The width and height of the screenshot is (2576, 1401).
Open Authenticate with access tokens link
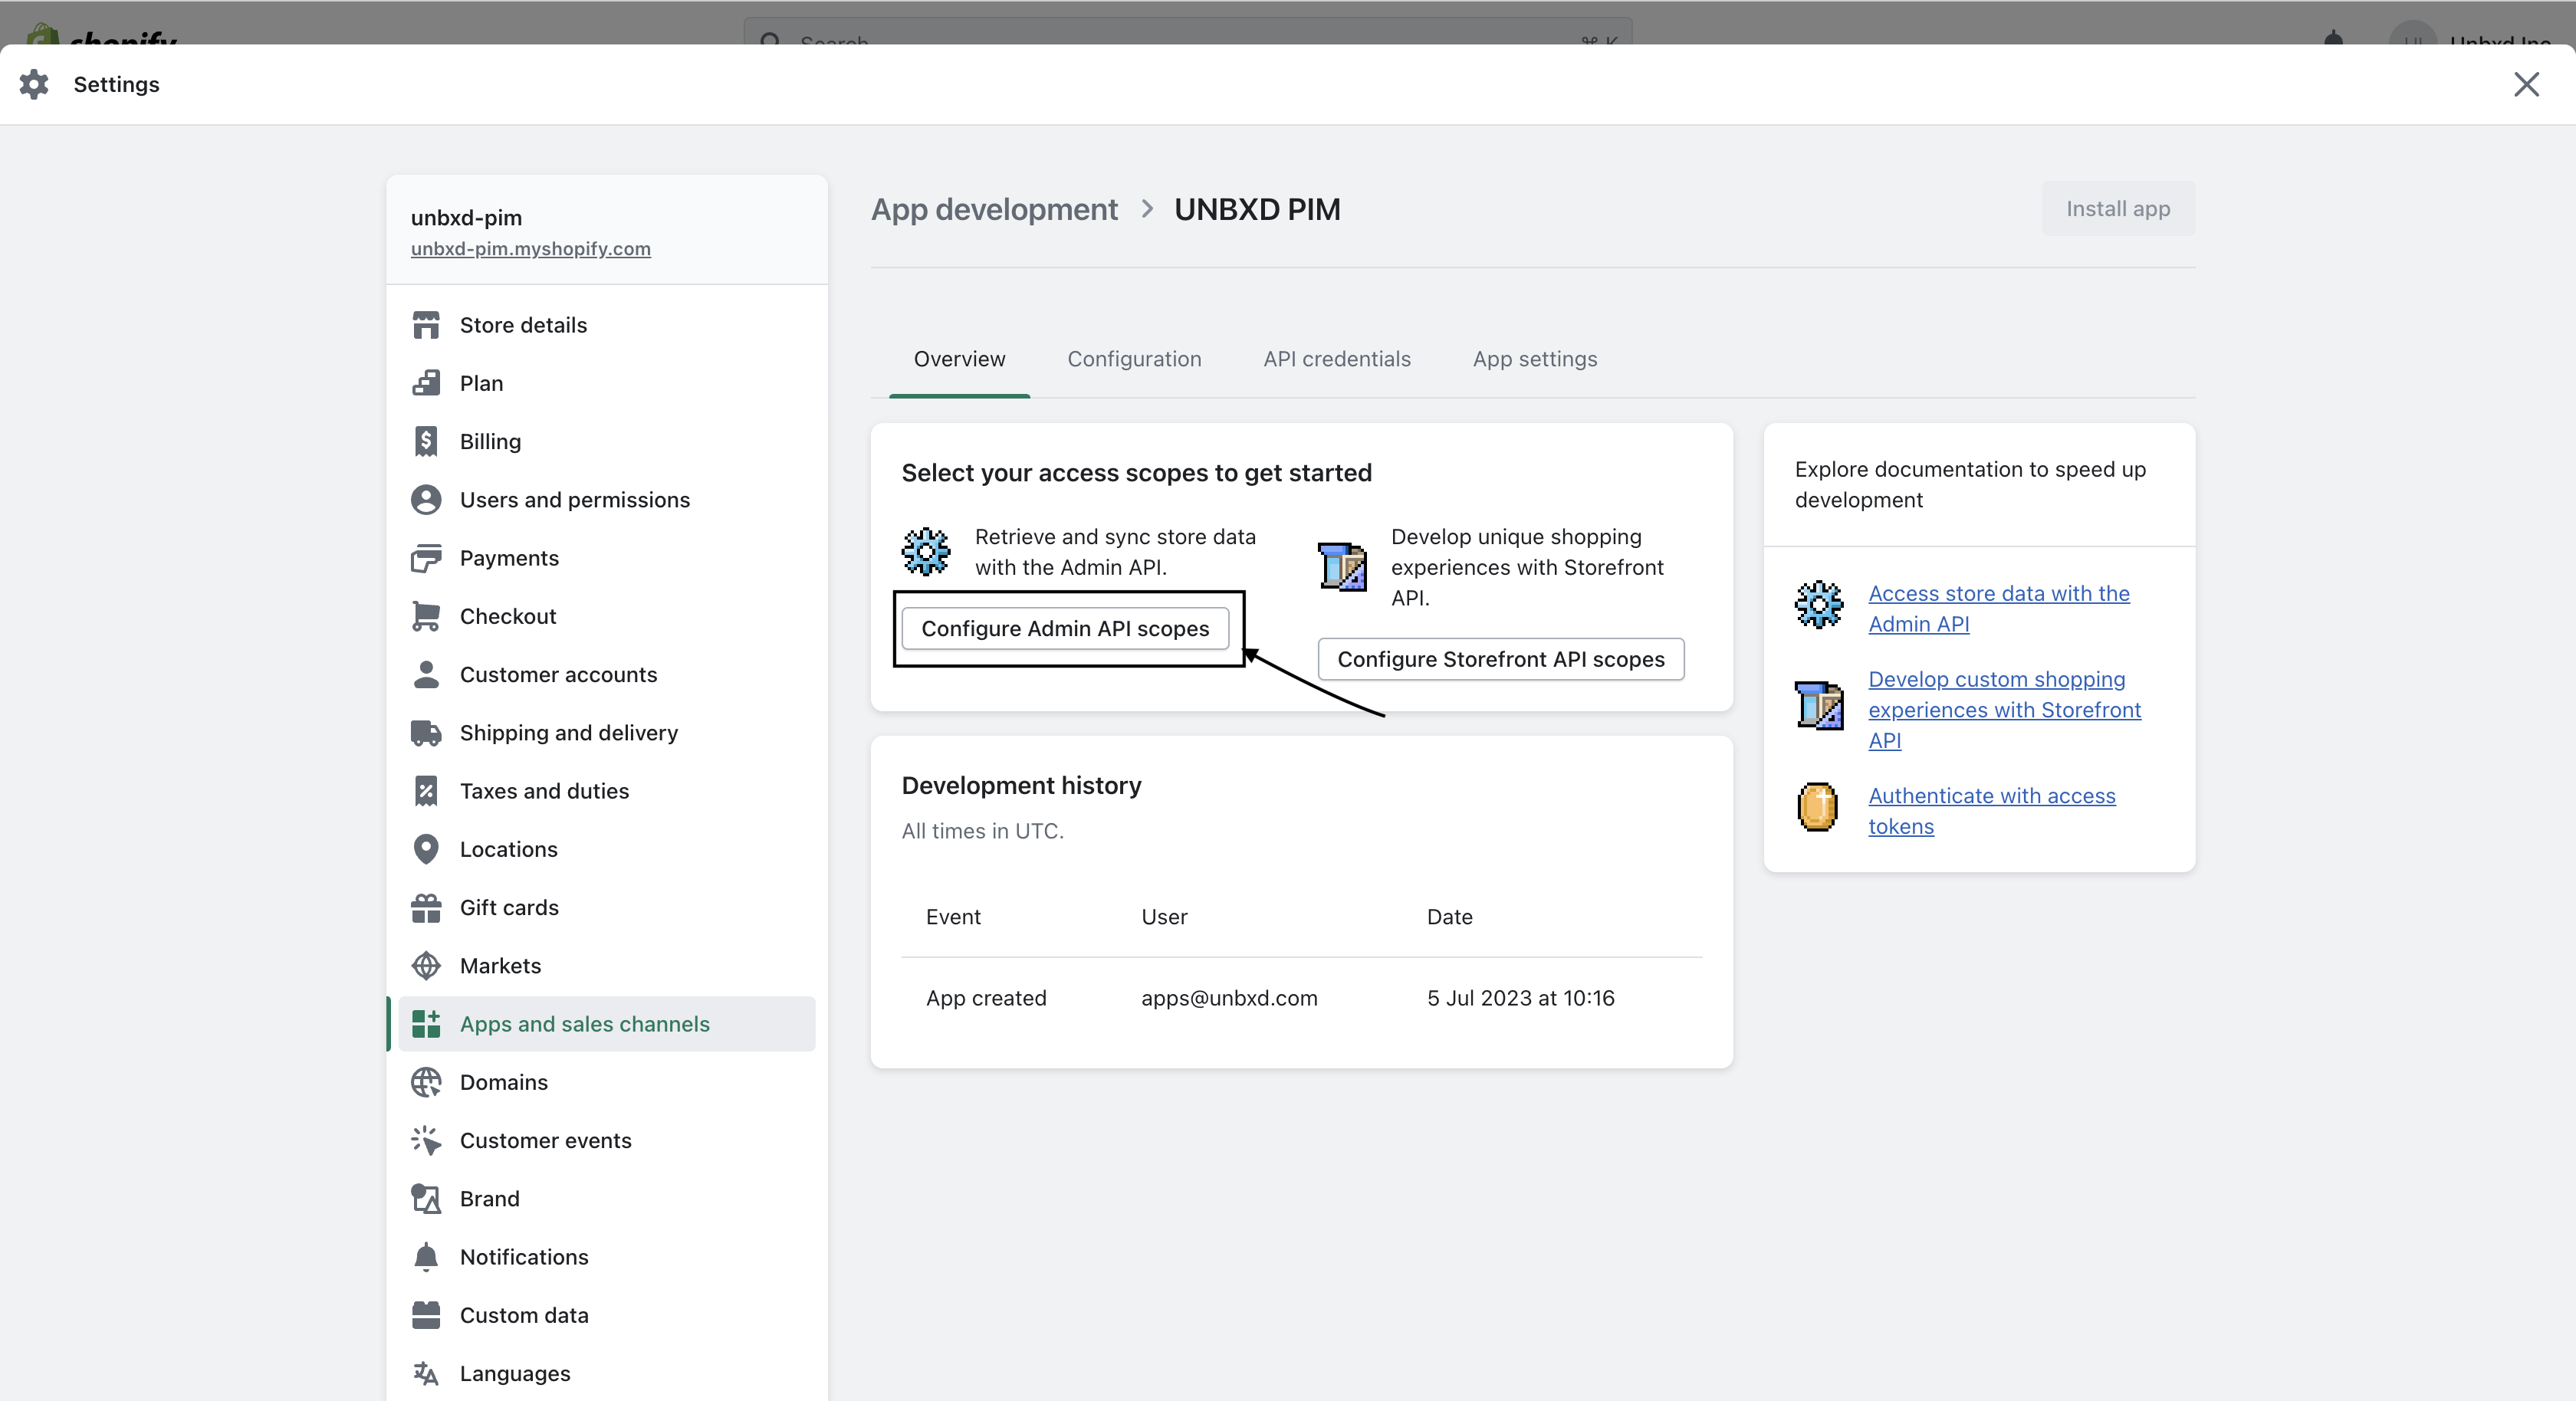coord(1991,811)
